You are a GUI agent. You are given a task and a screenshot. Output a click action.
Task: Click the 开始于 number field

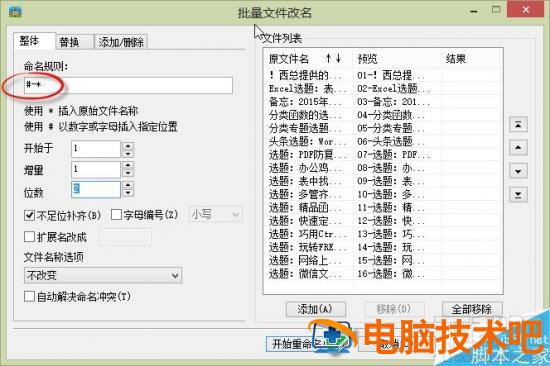(96, 149)
